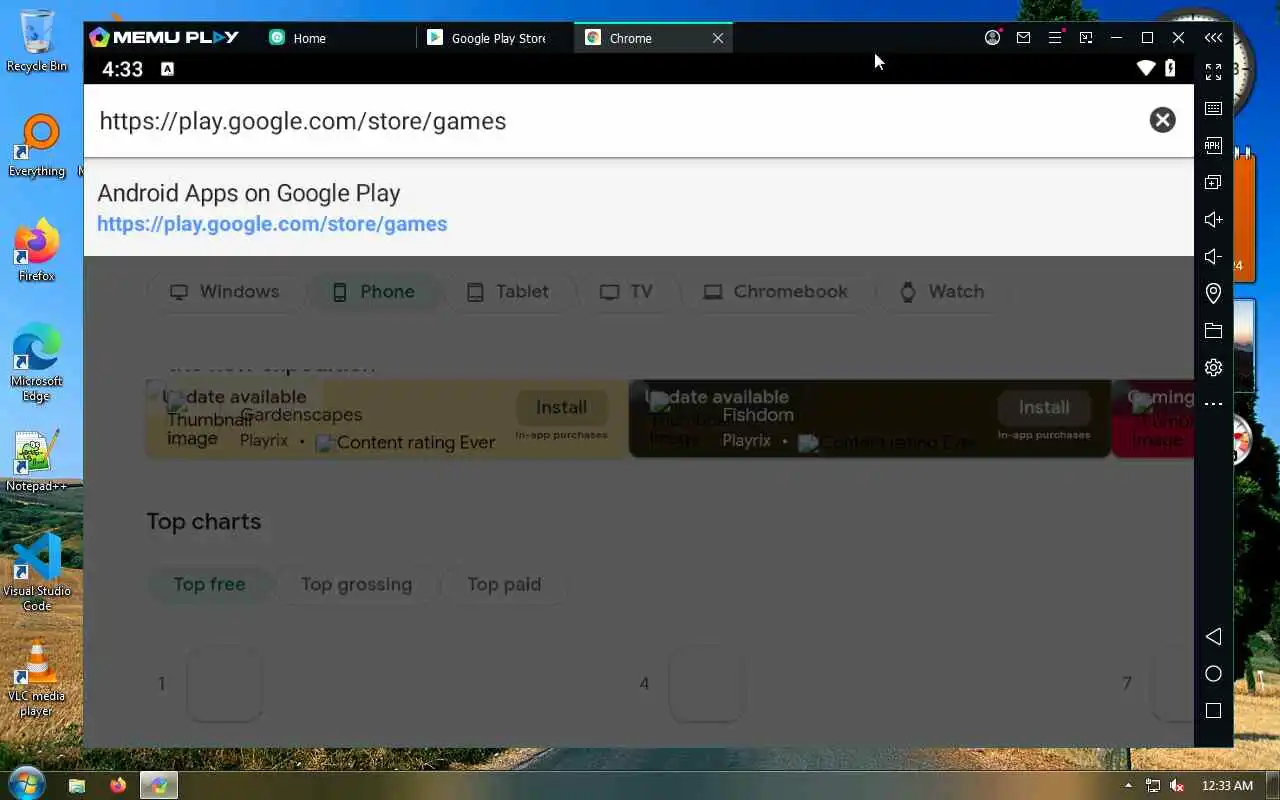1280x800 pixels.
Task: Select the Windows device filter chip
Action: point(224,291)
